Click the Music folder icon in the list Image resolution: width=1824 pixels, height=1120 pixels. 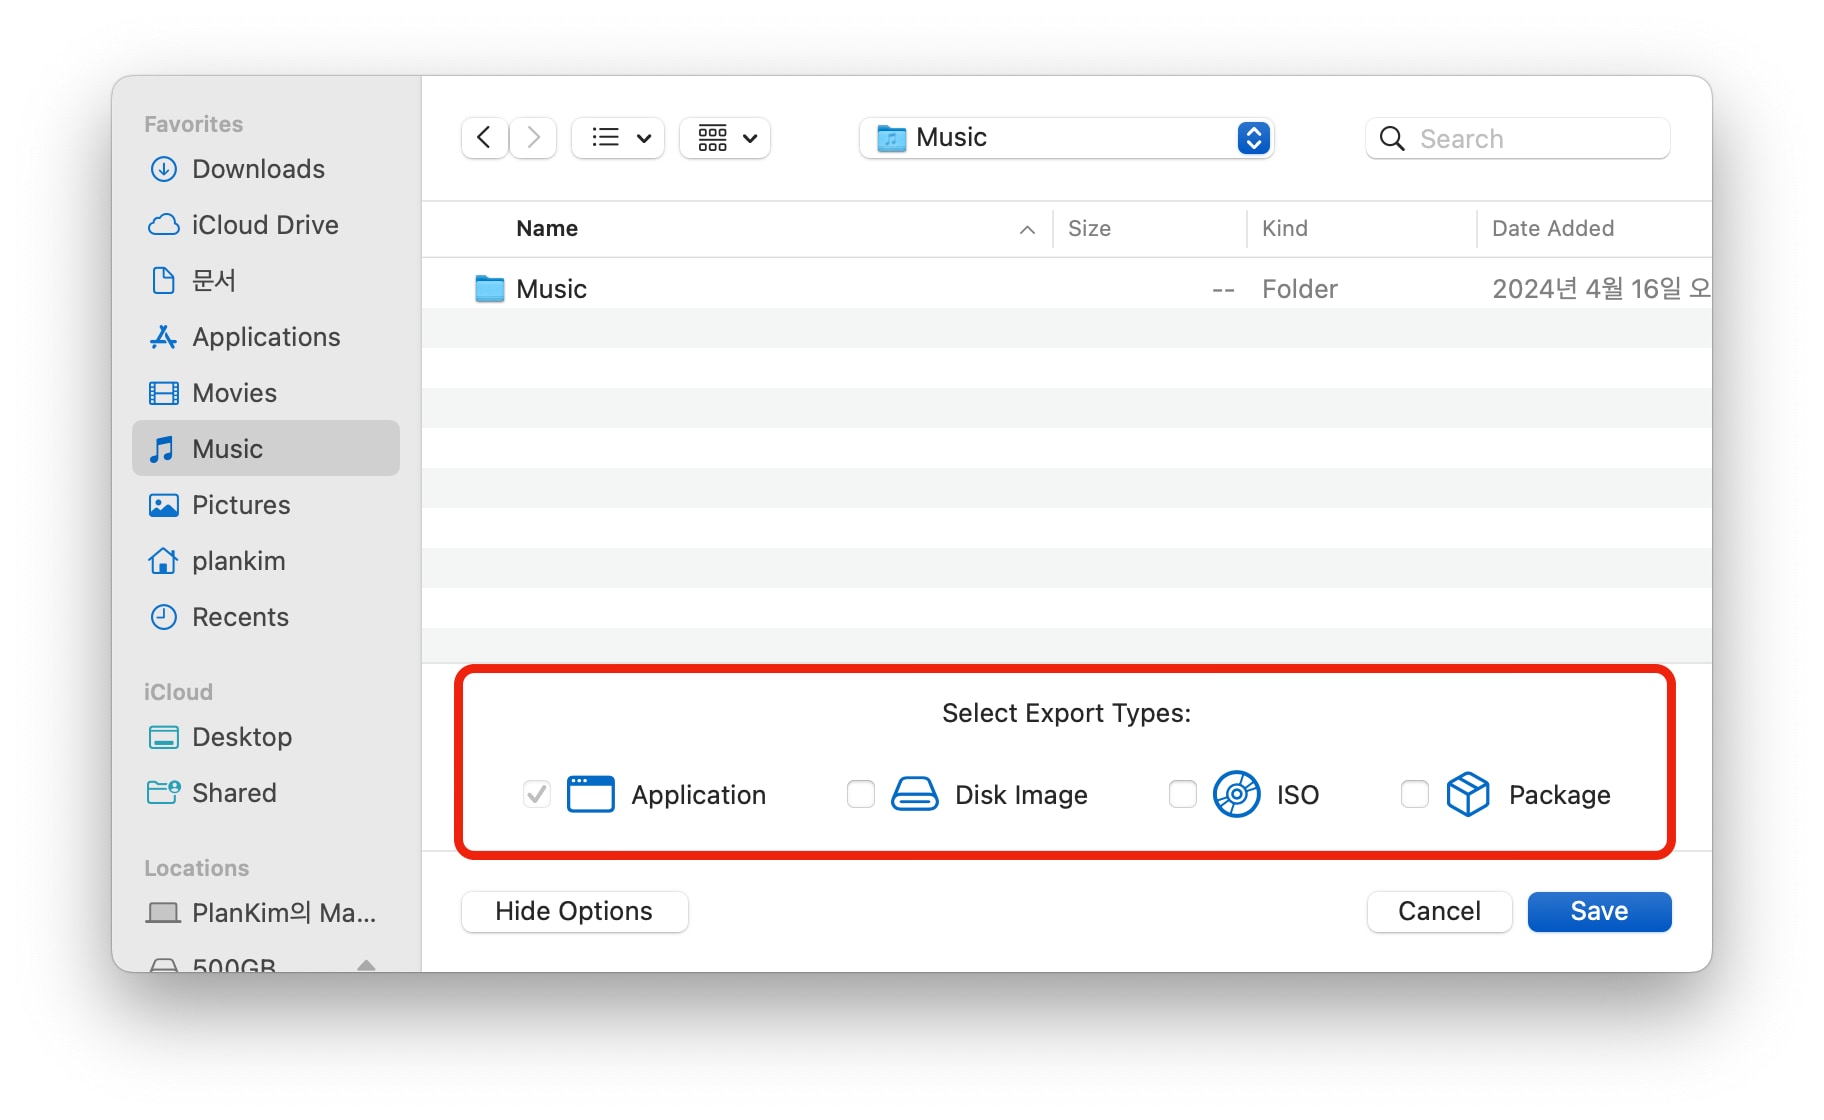[489, 289]
